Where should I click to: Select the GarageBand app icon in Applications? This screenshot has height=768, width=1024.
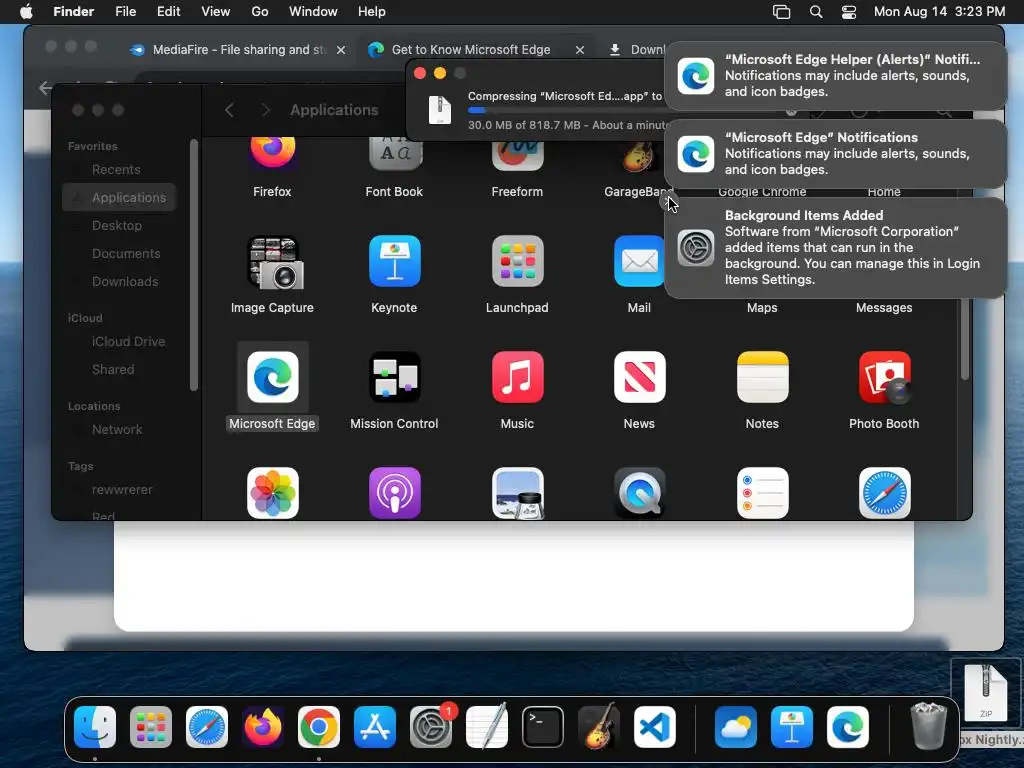pos(639,155)
